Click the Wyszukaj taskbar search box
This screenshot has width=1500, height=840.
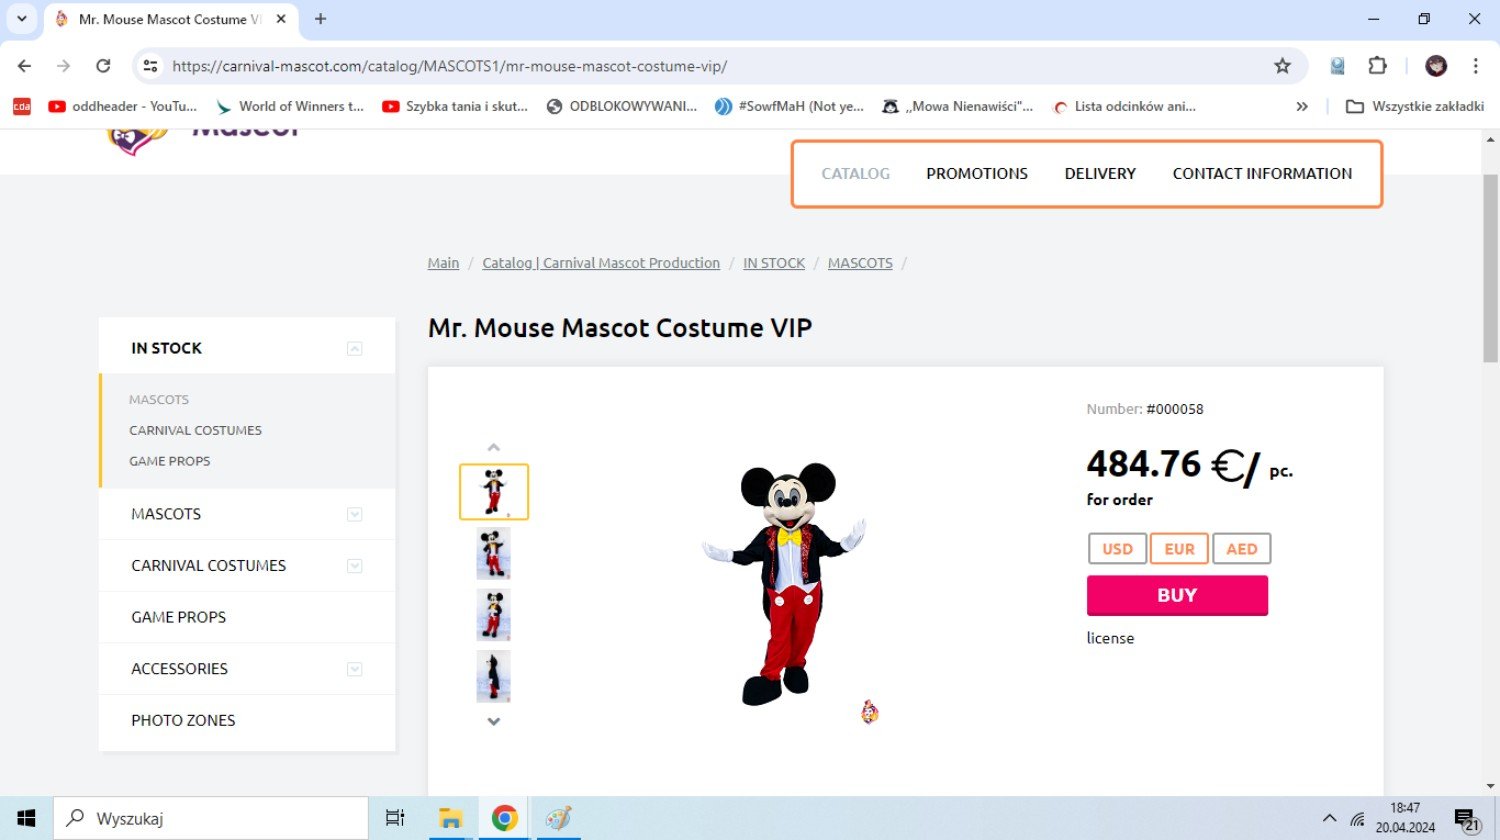[x=210, y=818]
